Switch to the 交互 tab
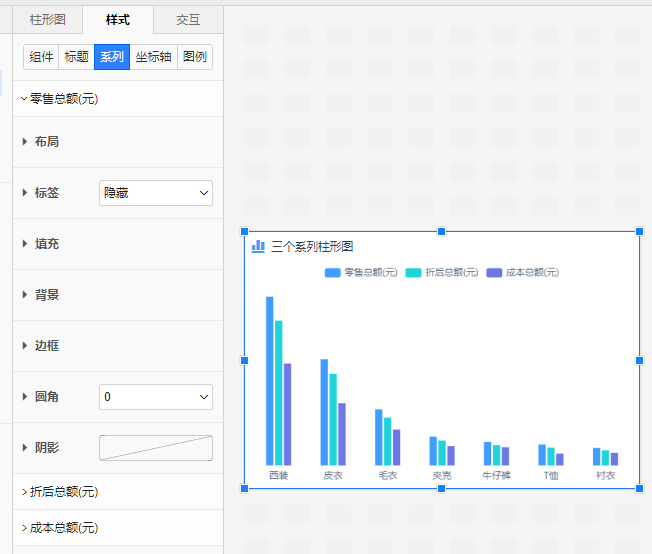 click(x=188, y=20)
